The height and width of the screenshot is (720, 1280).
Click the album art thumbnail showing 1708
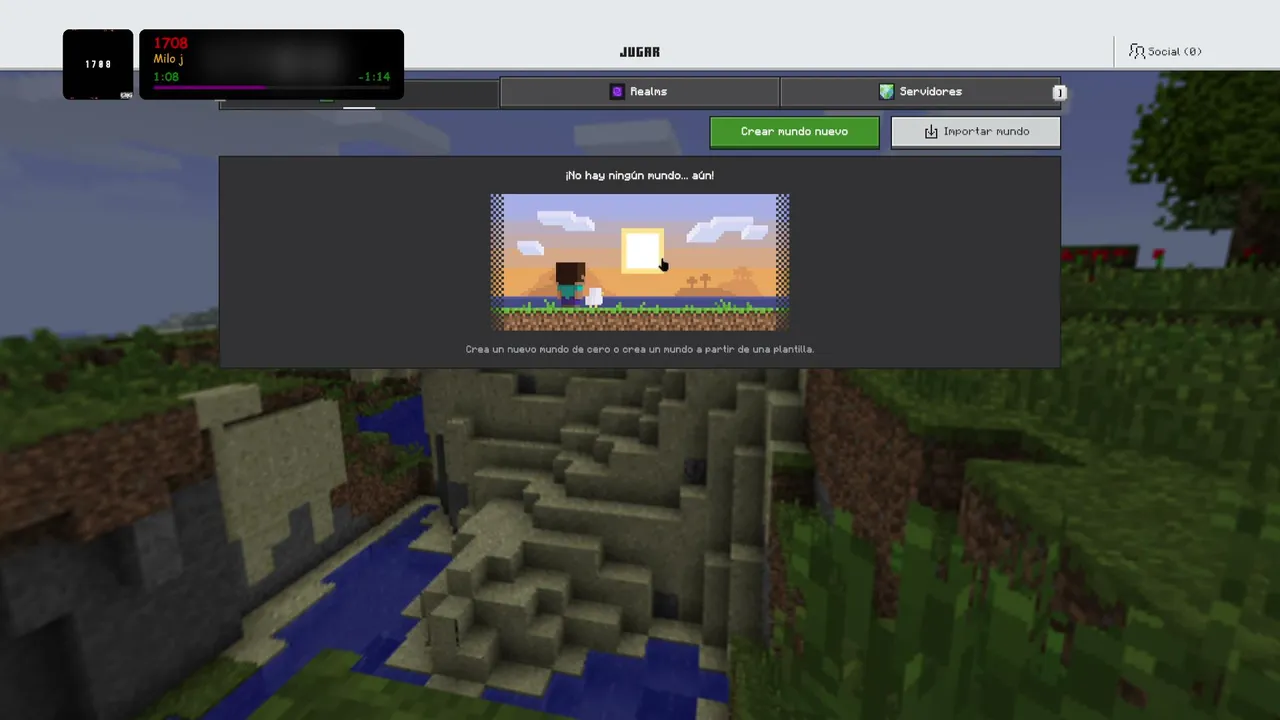pyautogui.click(x=98, y=65)
